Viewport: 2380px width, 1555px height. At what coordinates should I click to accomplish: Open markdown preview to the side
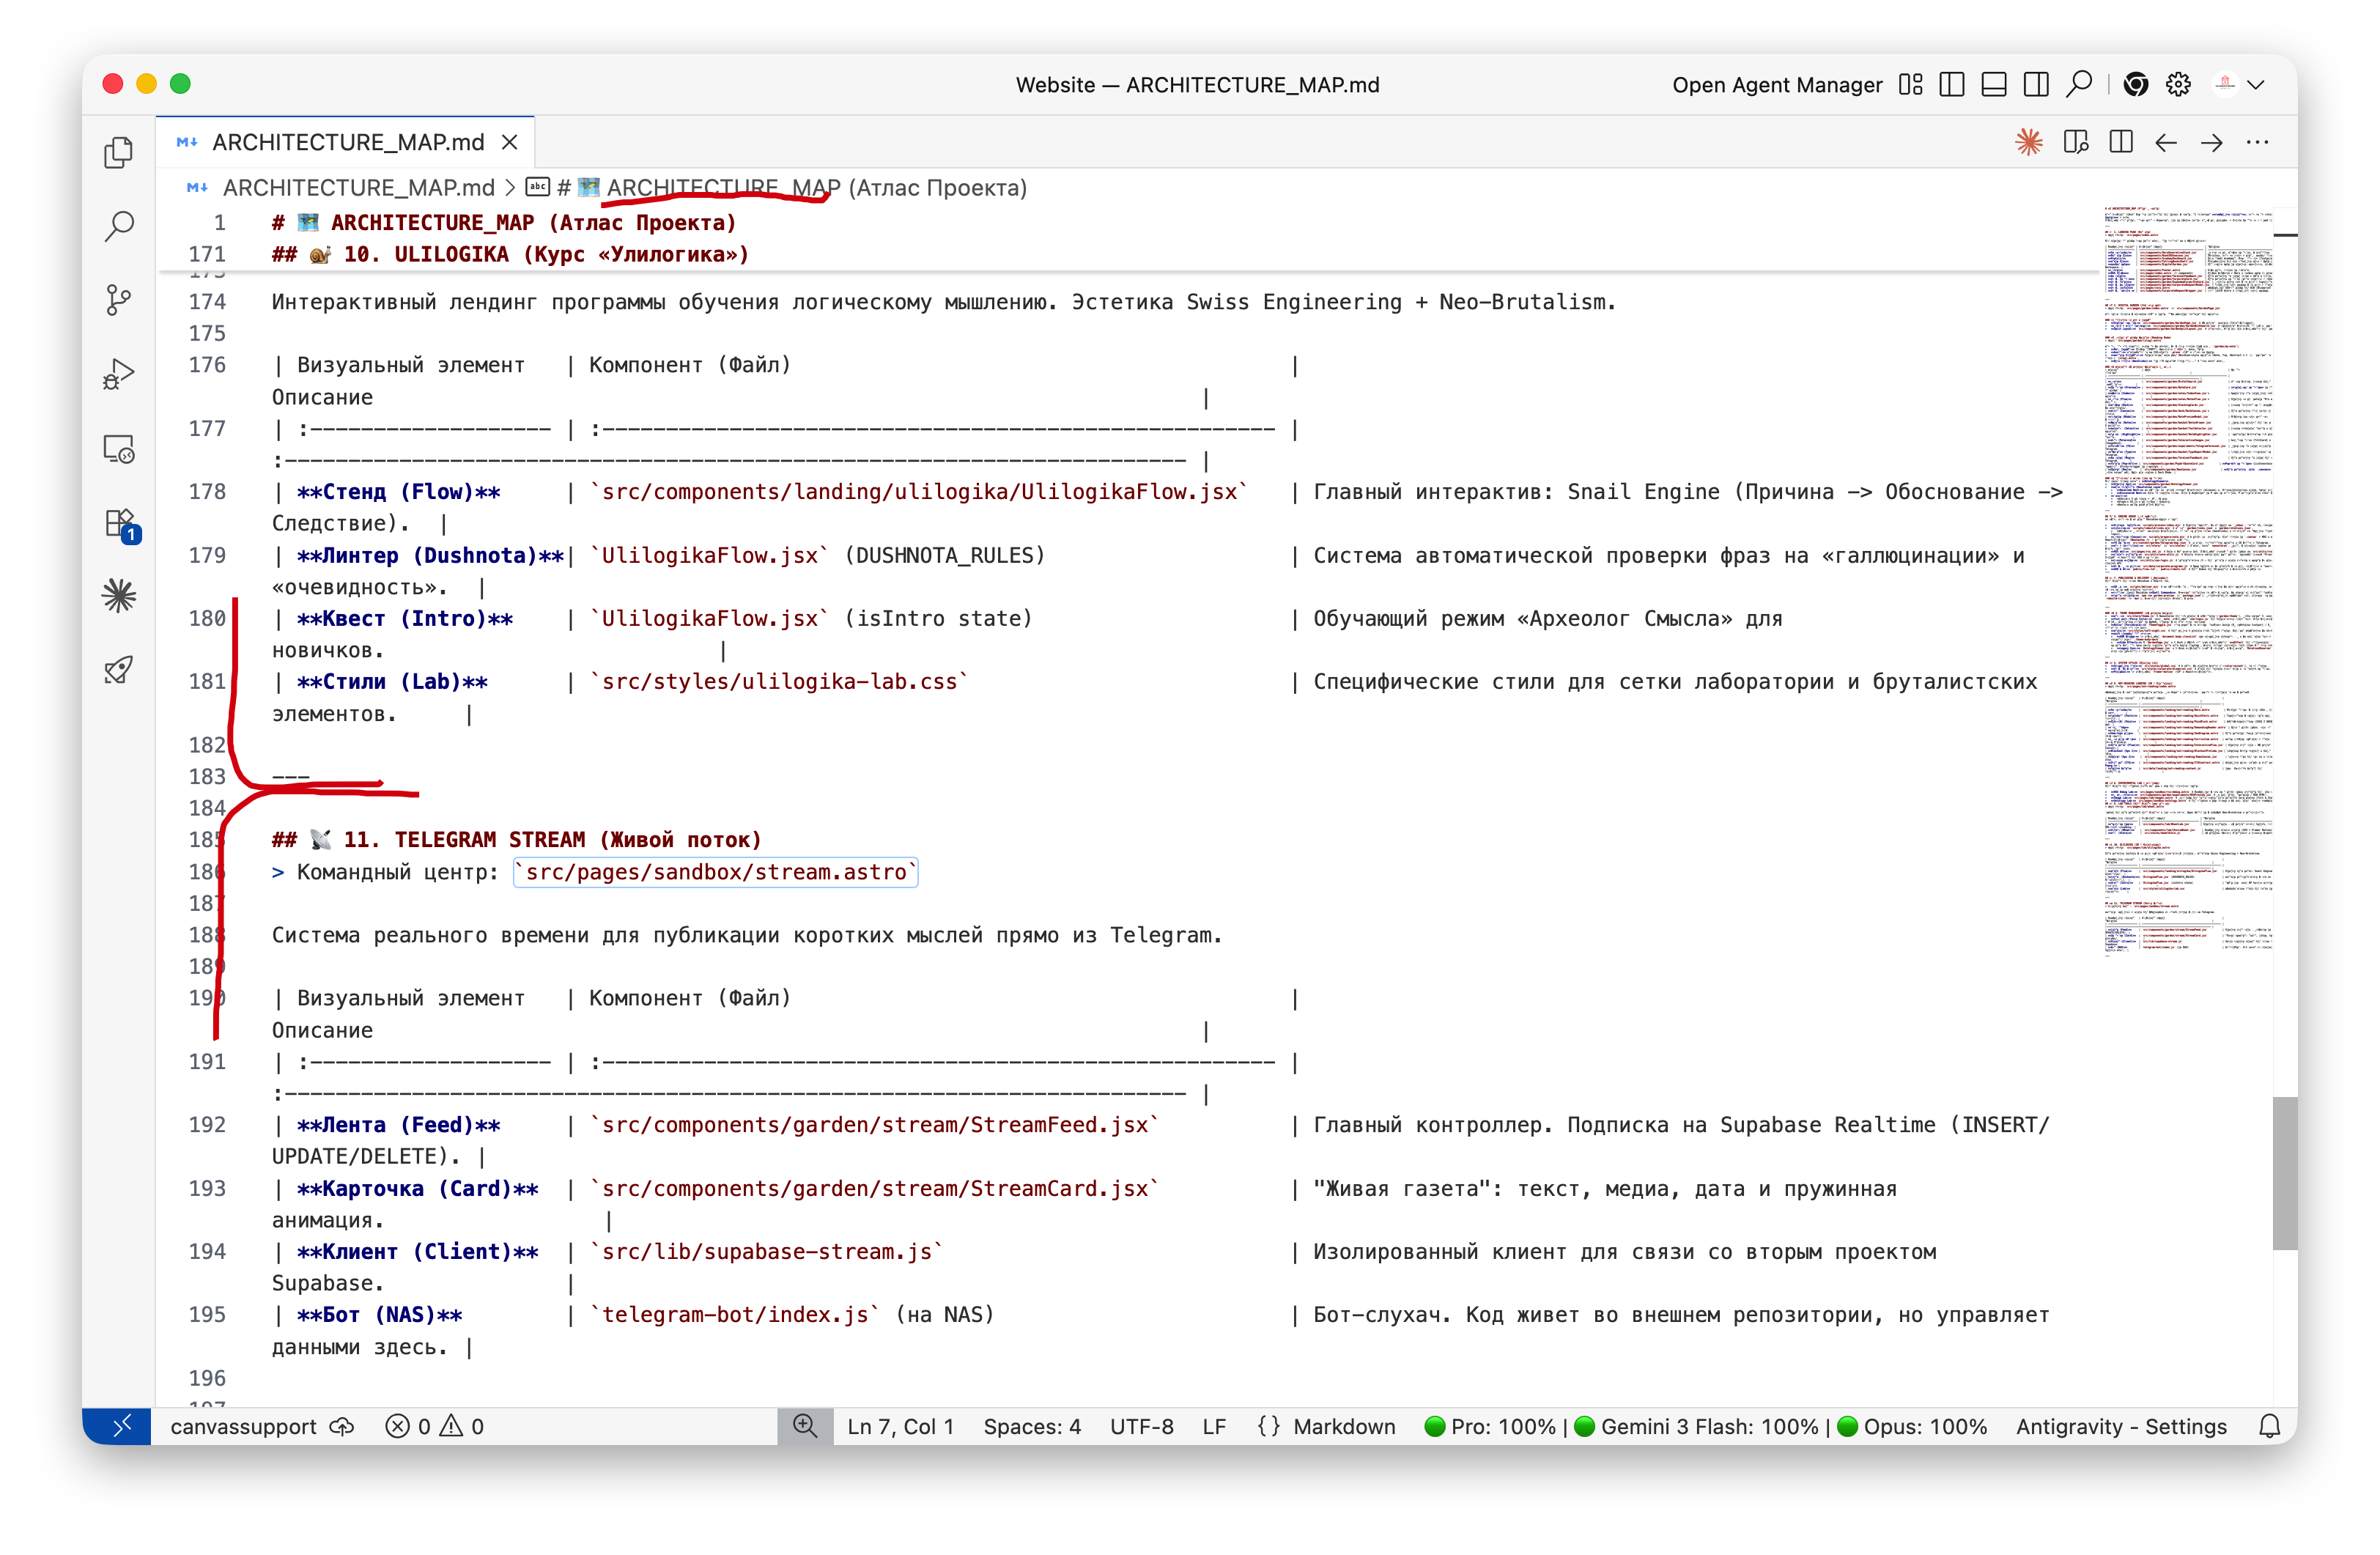click(2075, 142)
